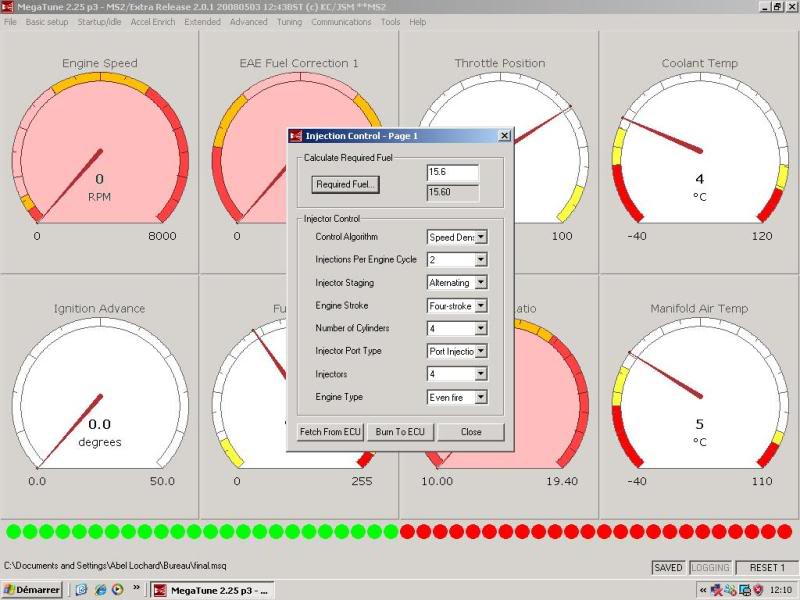Open the Accel Enrich menu

[153, 22]
